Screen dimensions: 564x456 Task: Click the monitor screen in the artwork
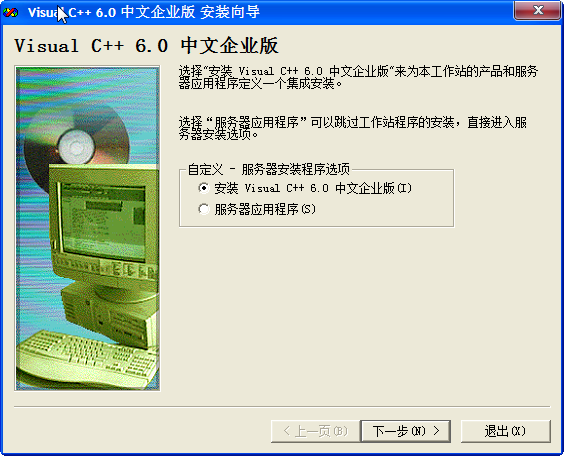point(103,221)
